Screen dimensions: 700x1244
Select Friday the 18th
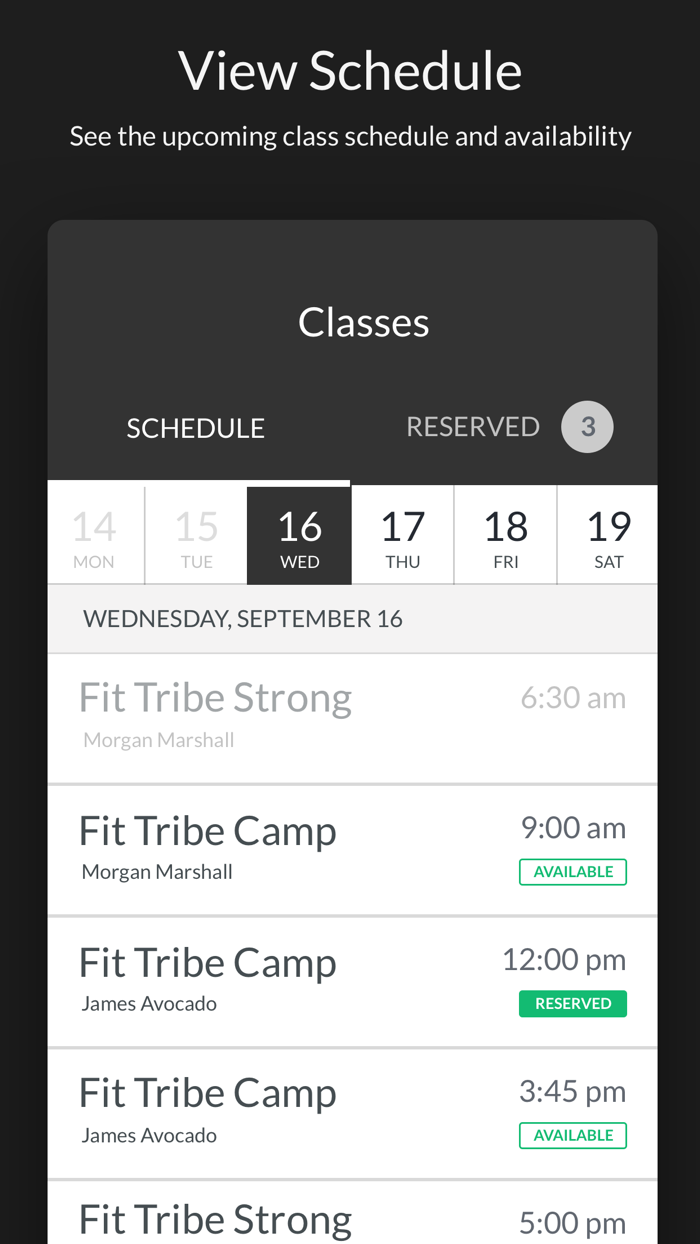[x=506, y=533]
